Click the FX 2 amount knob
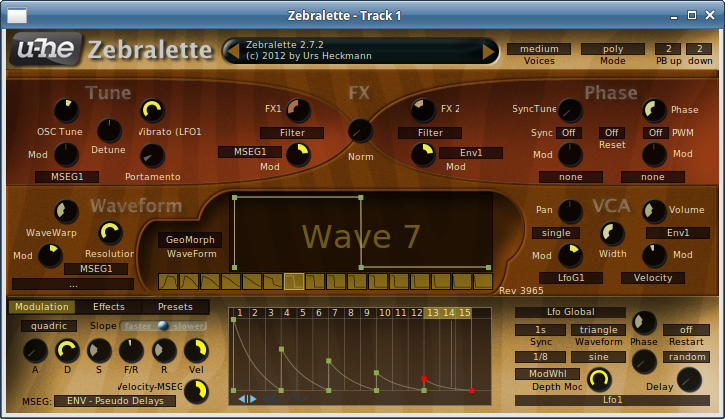725x419 pixels. tap(423, 111)
